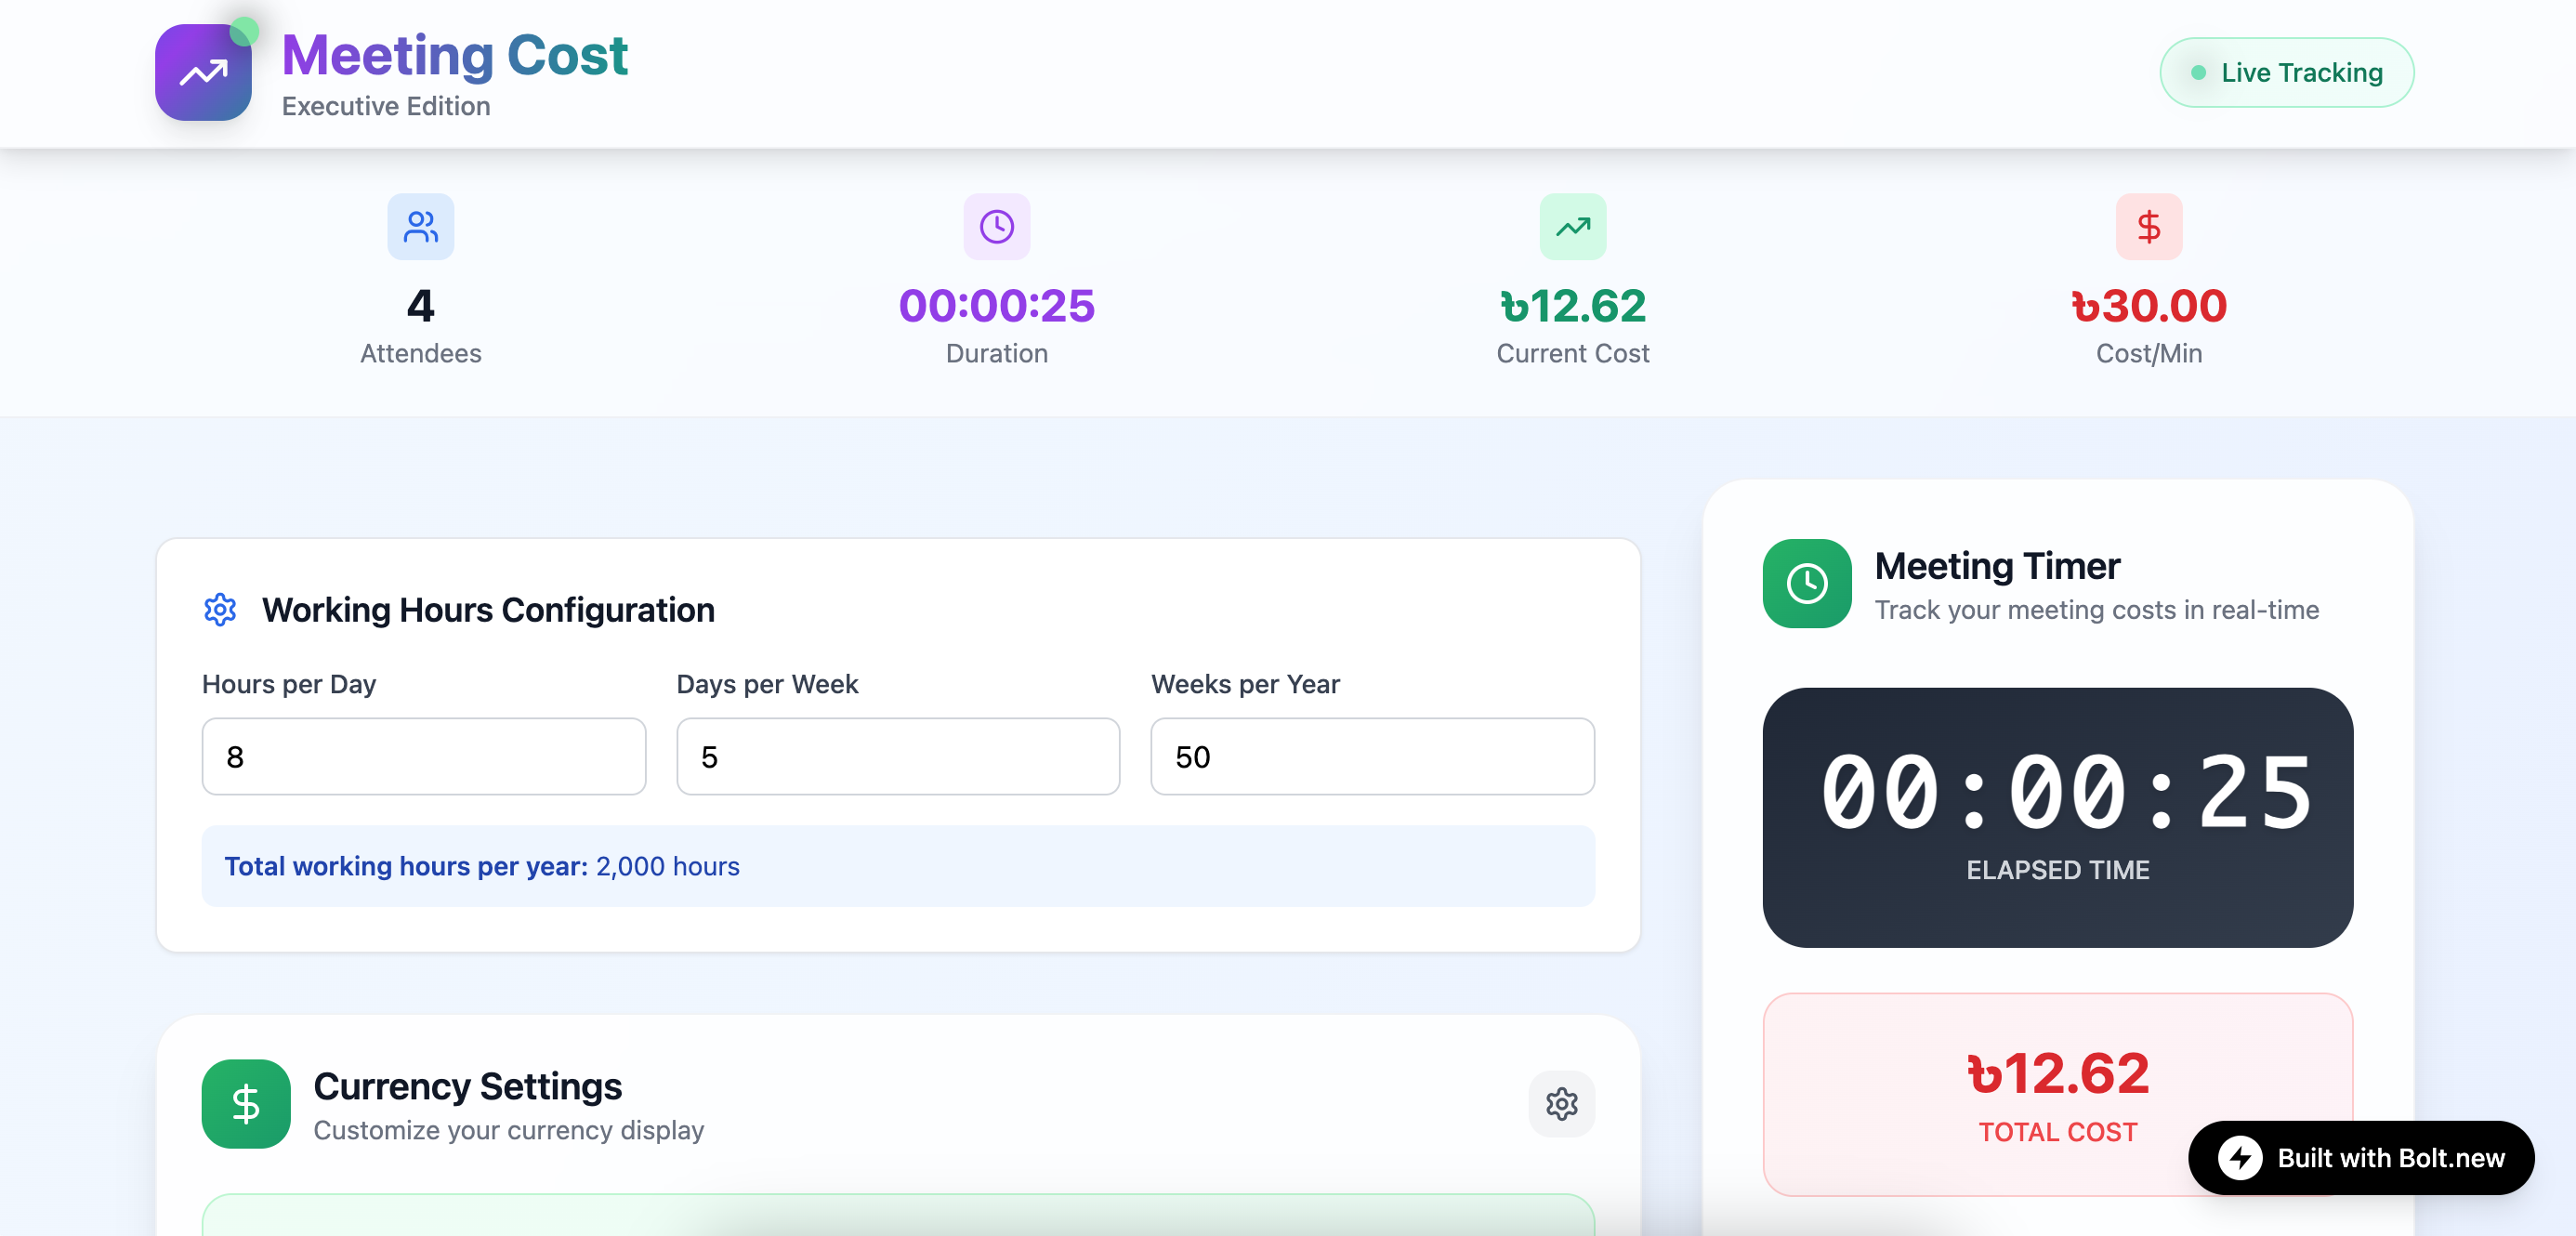Click the Live Tracking status badge

click(x=2286, y=73)
